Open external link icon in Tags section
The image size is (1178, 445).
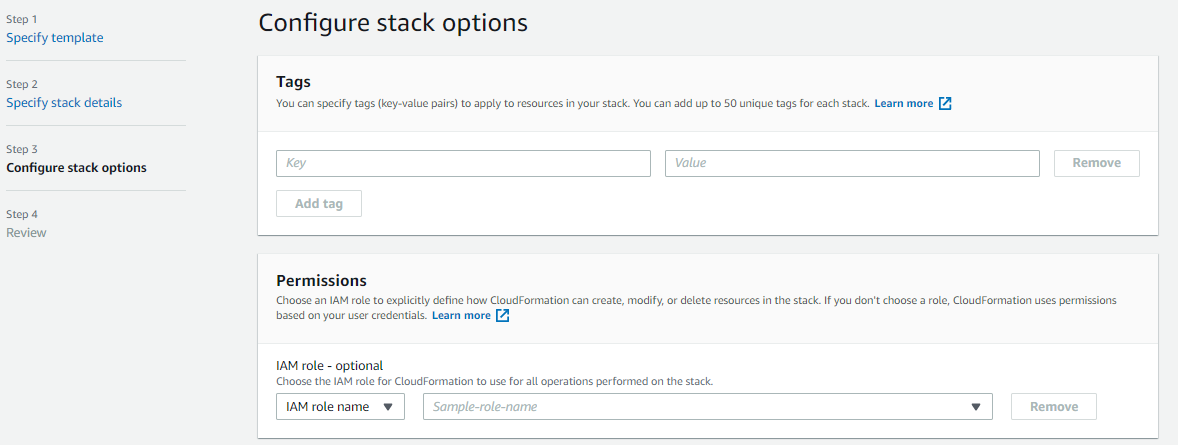(945, 104)
